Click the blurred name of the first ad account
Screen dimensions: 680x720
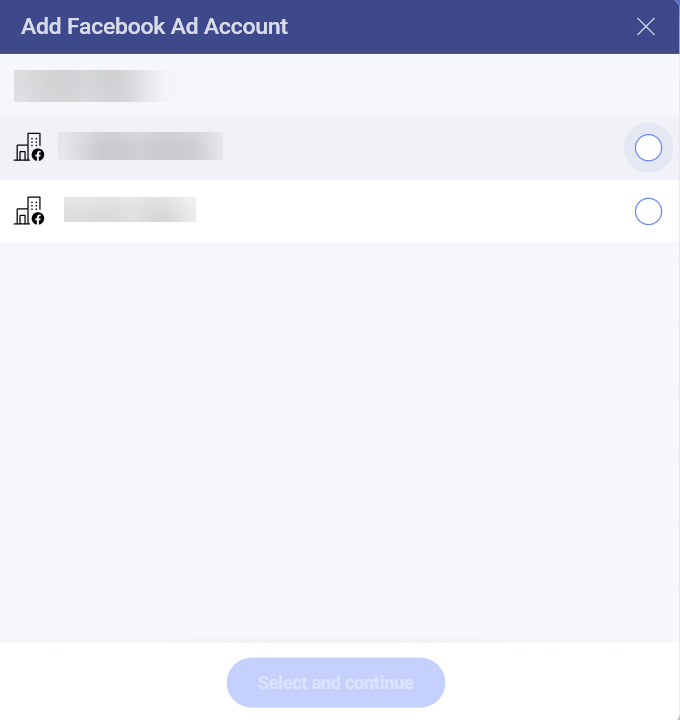140,146
